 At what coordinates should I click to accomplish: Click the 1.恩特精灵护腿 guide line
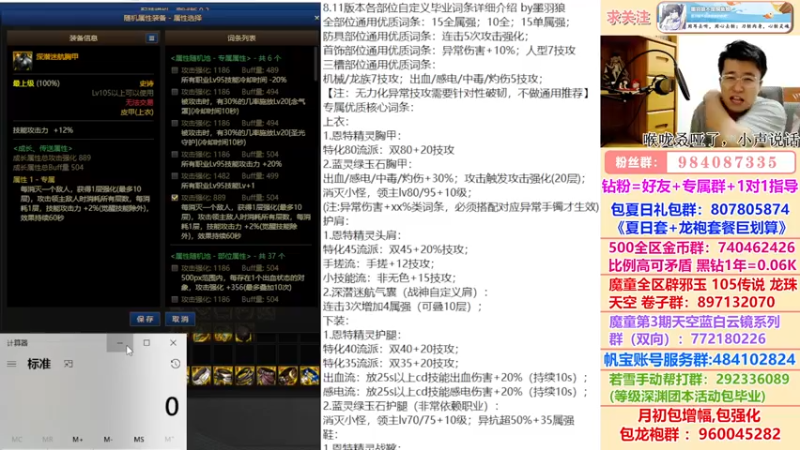[x=362, y=335]
